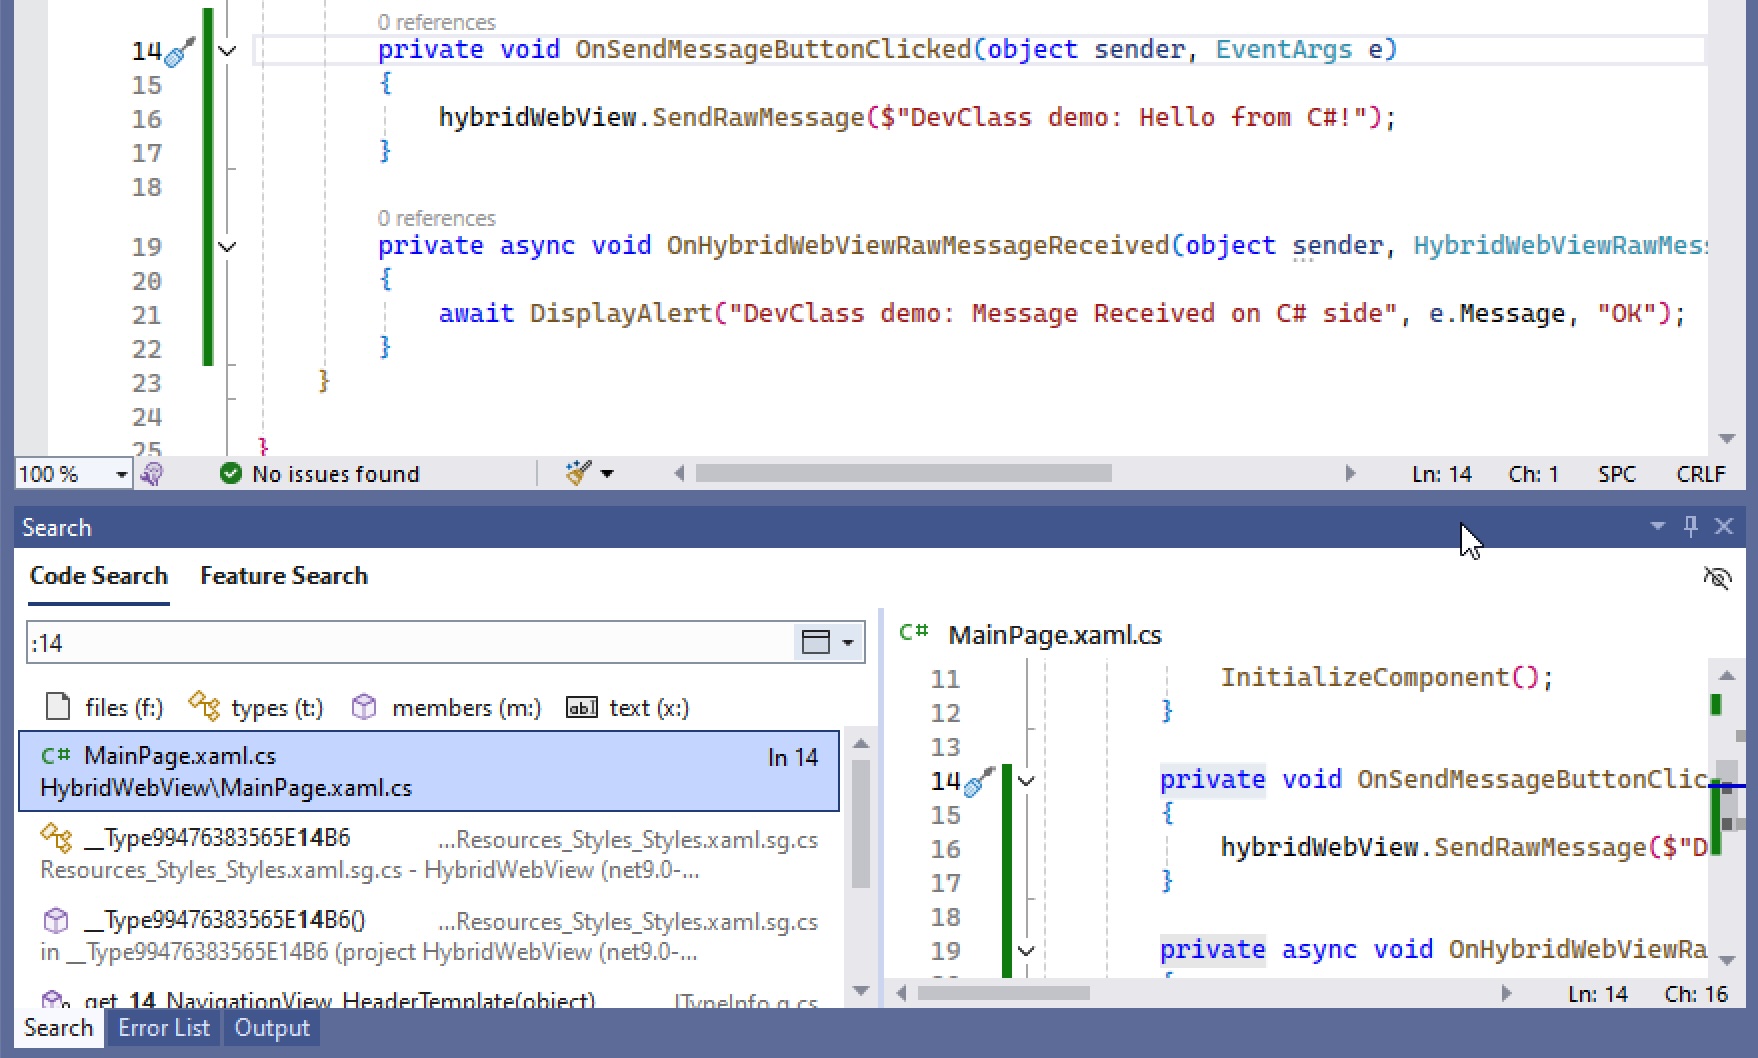Click the search results layout icon
This screenshot has height=1058, width=1758.
814,642
